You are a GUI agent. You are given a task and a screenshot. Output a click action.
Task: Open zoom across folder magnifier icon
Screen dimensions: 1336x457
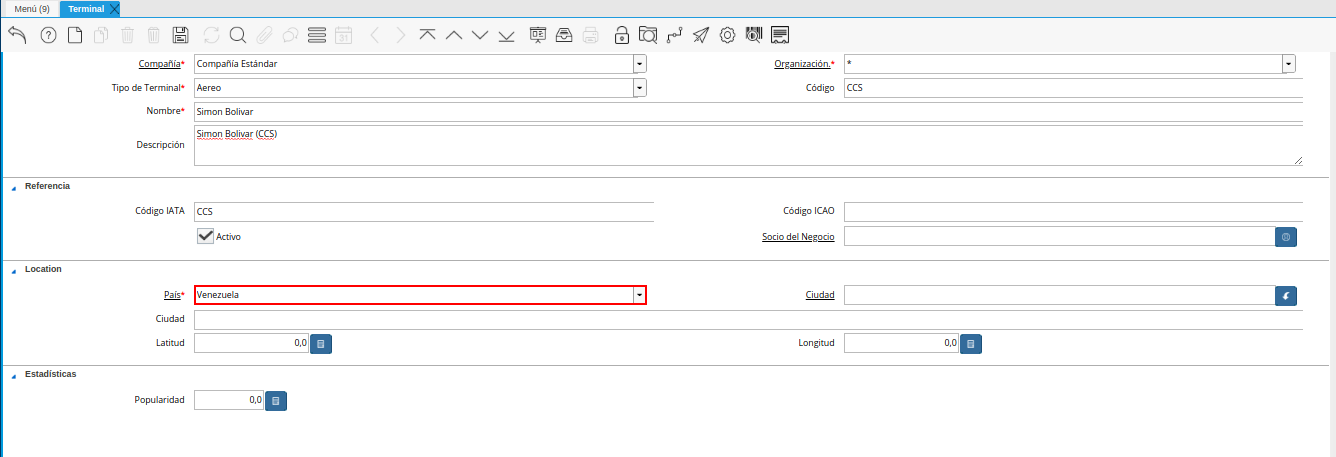[648, 35]
